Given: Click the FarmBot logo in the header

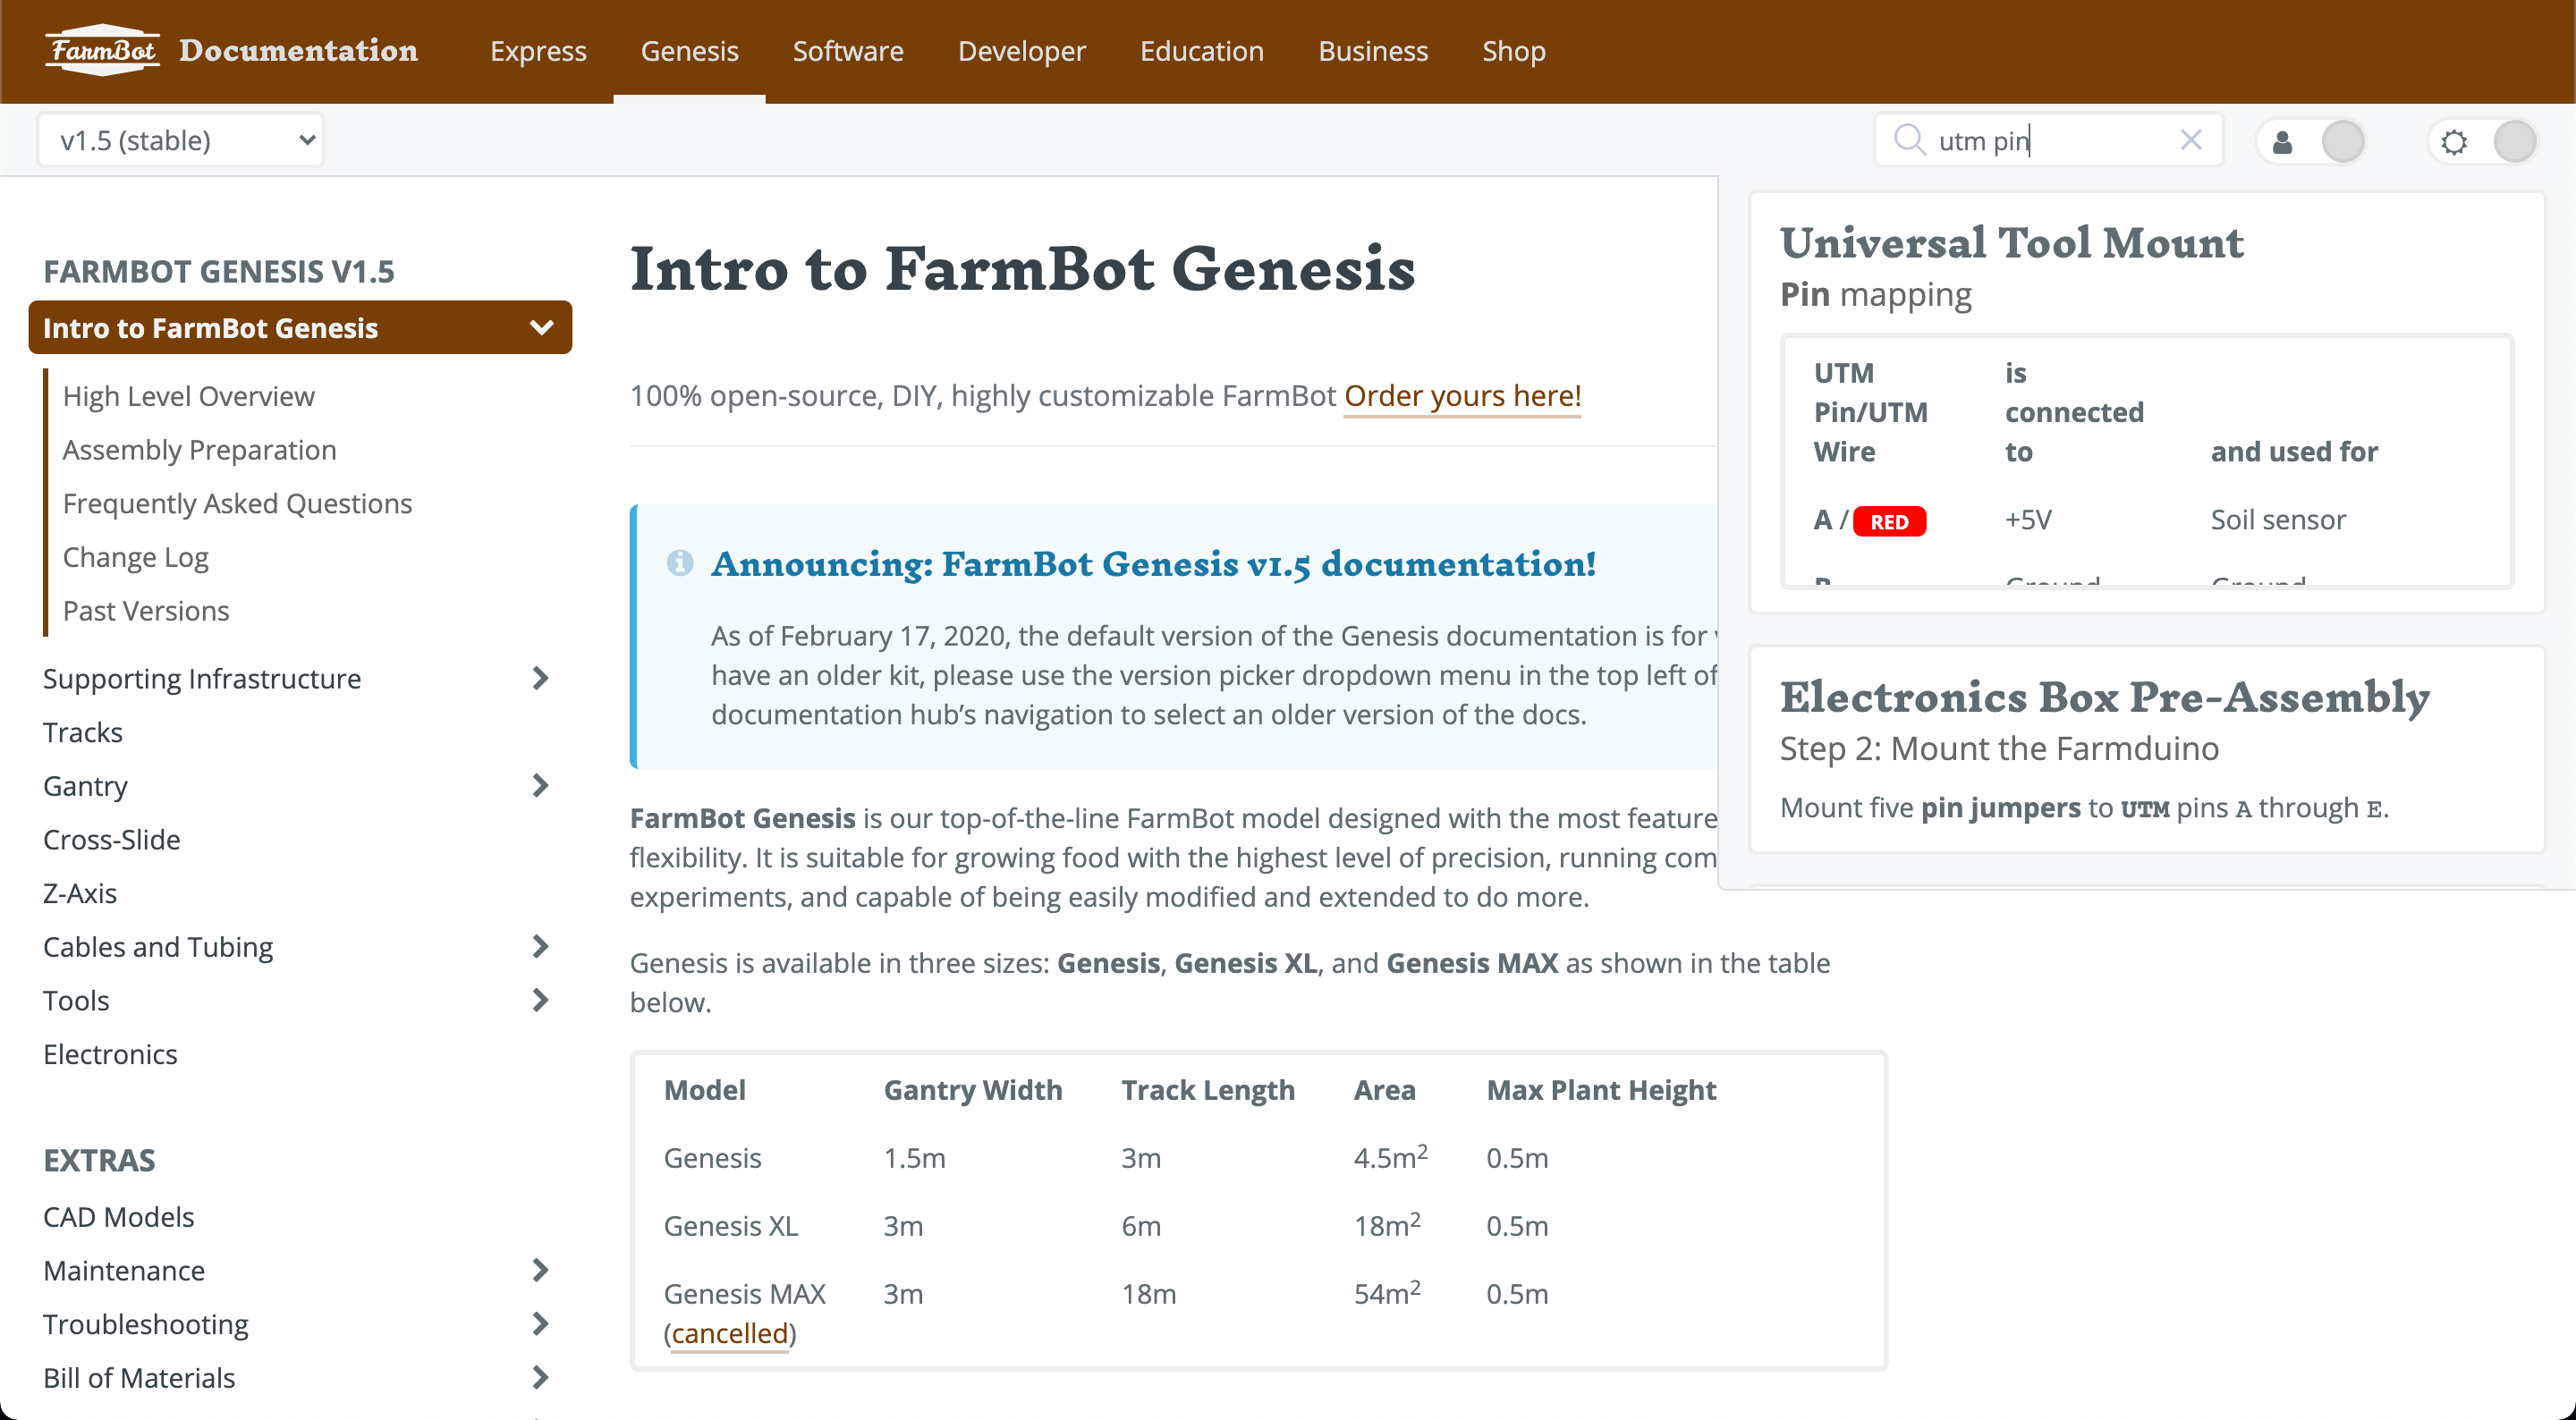Looking at the screenshot, I should (101, 50).
